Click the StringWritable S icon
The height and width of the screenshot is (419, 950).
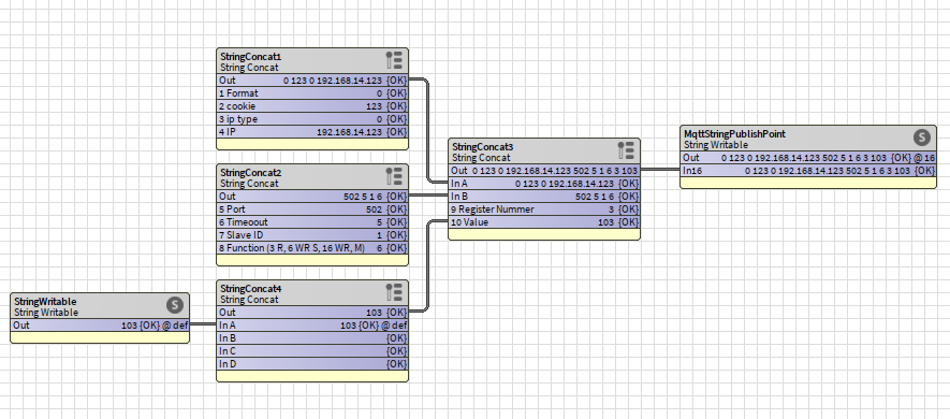click(x=175, y=305)
